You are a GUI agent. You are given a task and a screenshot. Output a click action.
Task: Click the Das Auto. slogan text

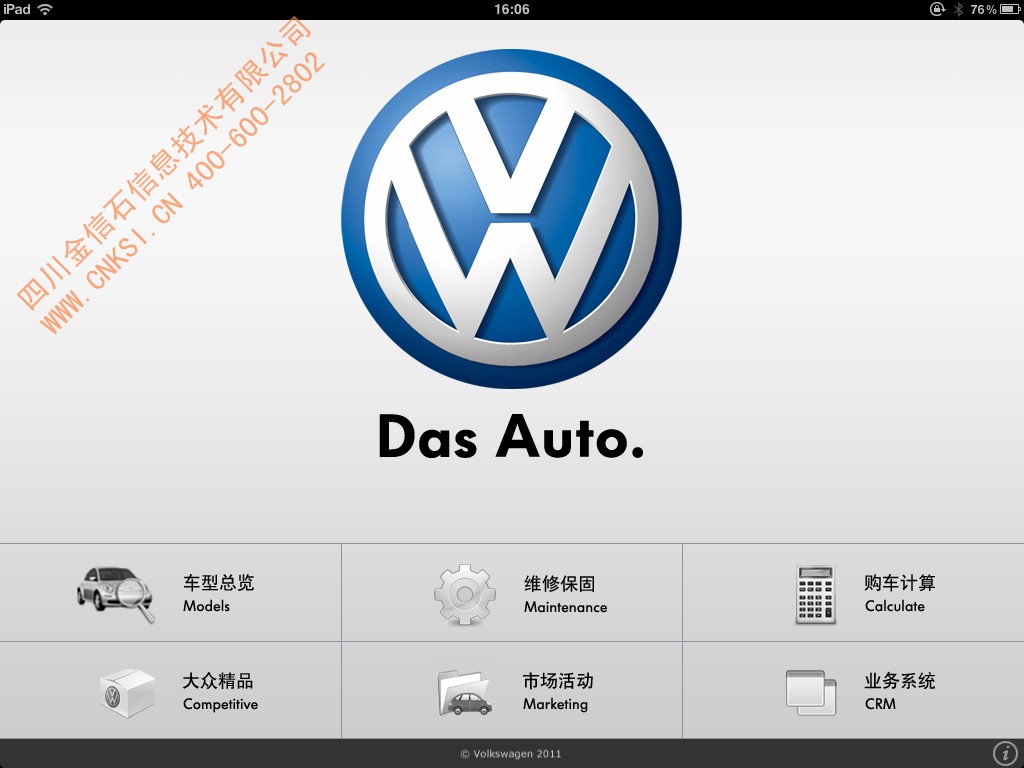click(511, 436)
